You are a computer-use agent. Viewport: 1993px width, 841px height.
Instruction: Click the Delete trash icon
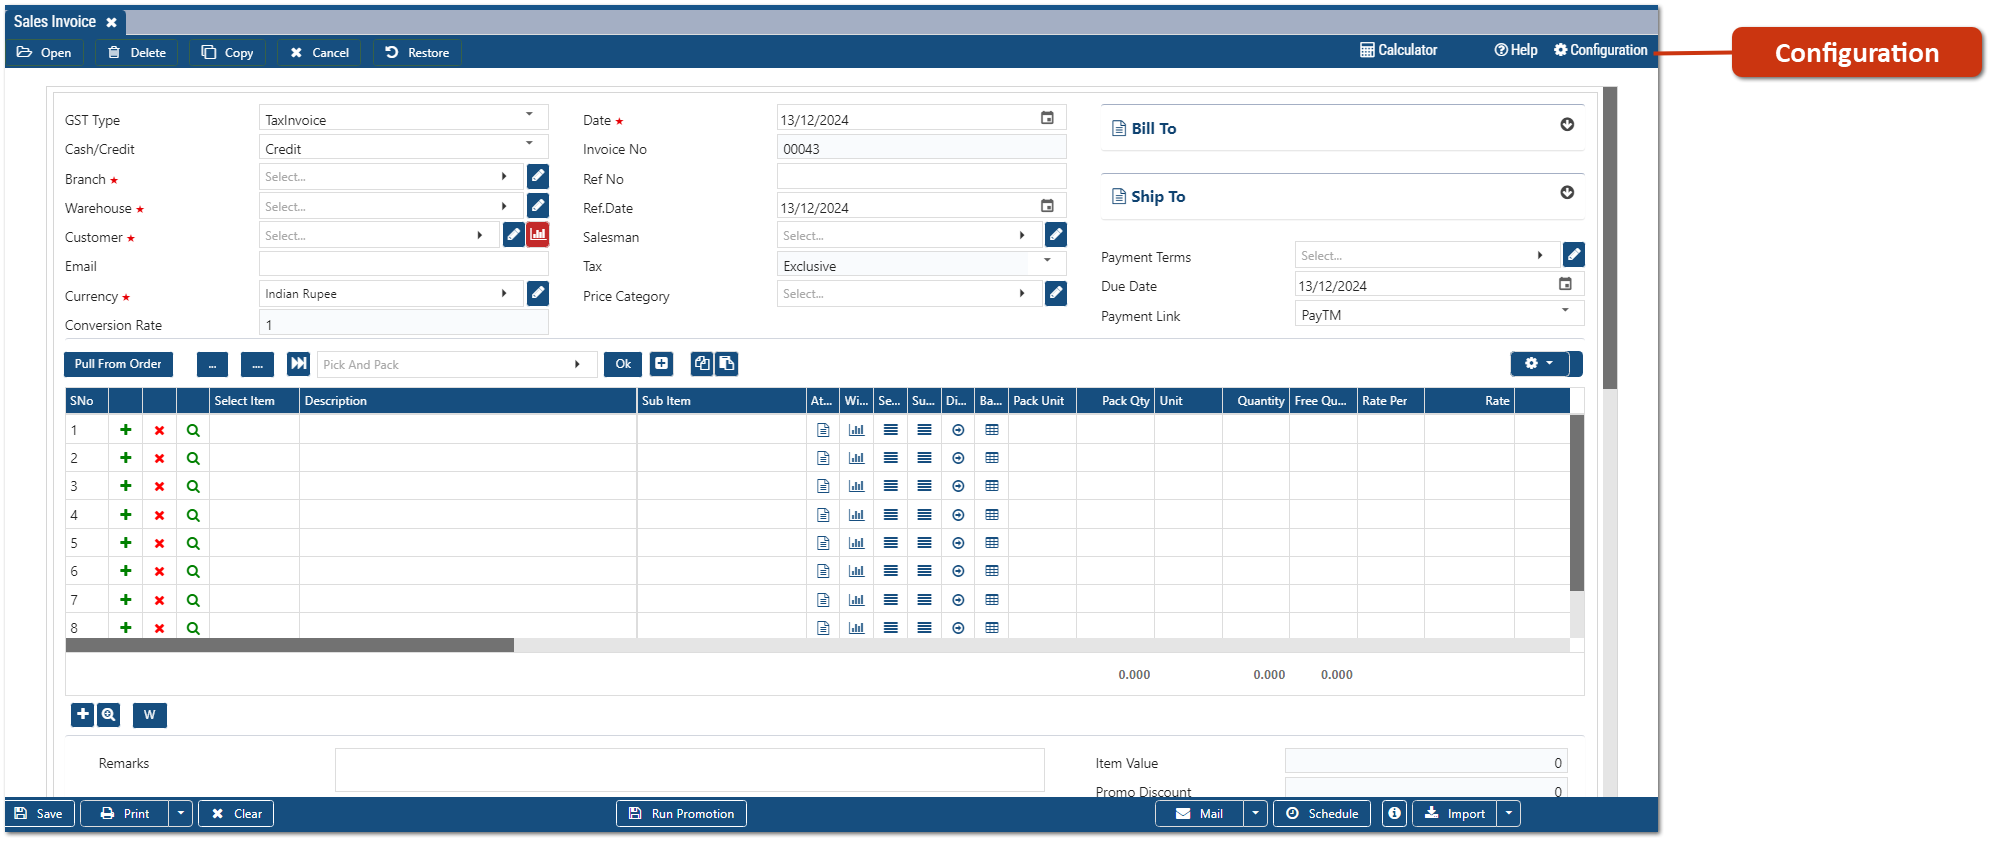[x=114, y=52]
